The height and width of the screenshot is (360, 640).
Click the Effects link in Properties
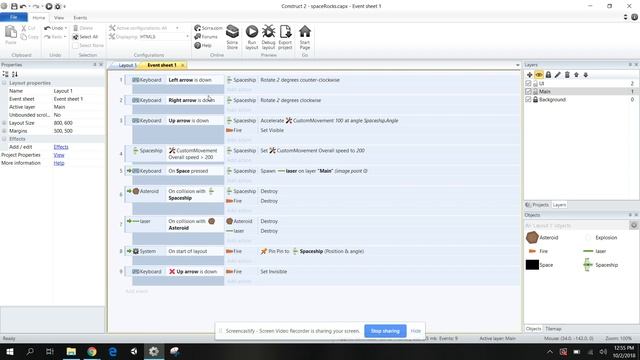(61, 147)
